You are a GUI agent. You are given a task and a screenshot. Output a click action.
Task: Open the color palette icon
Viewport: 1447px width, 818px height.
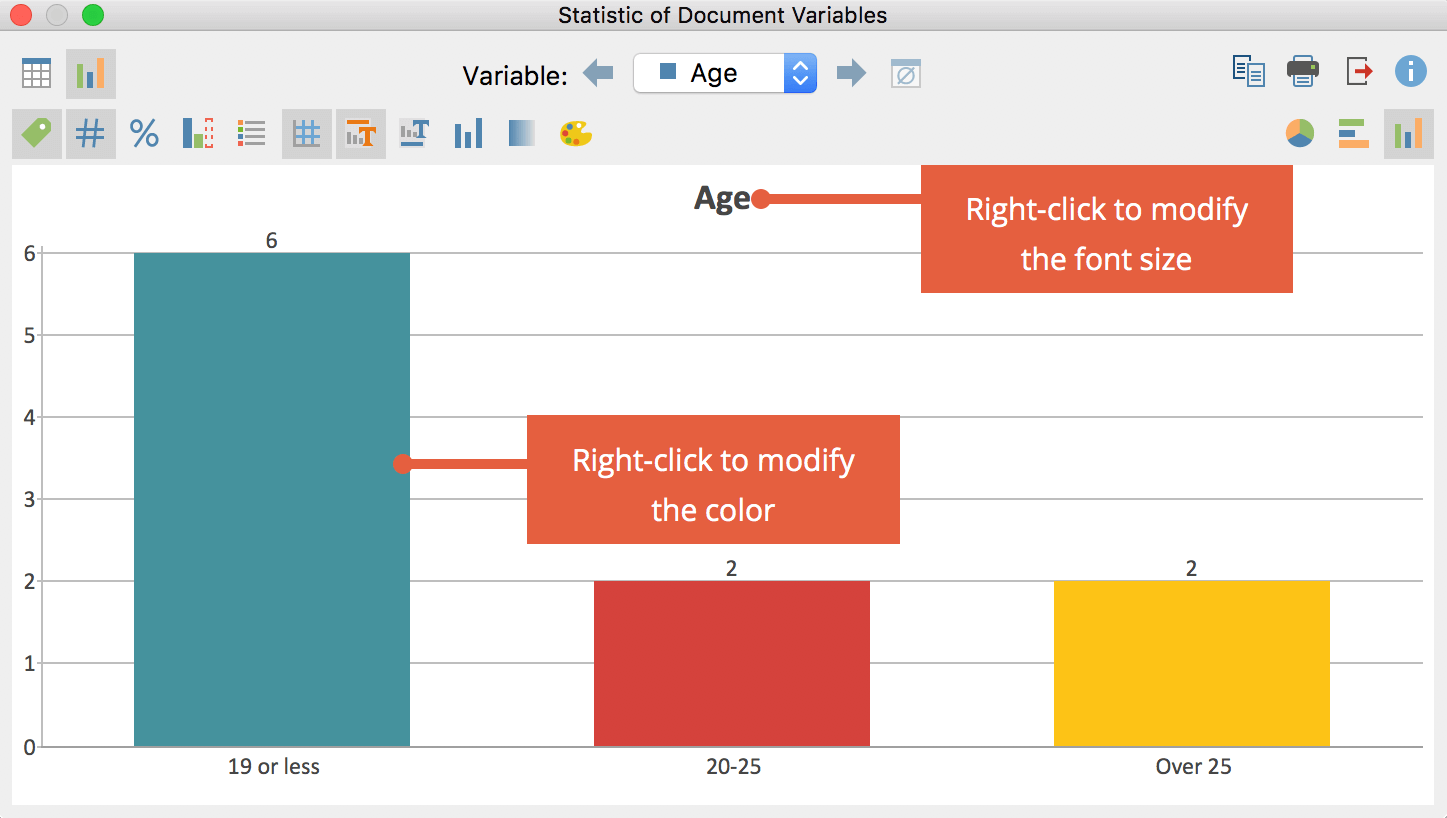pos(576,134)
